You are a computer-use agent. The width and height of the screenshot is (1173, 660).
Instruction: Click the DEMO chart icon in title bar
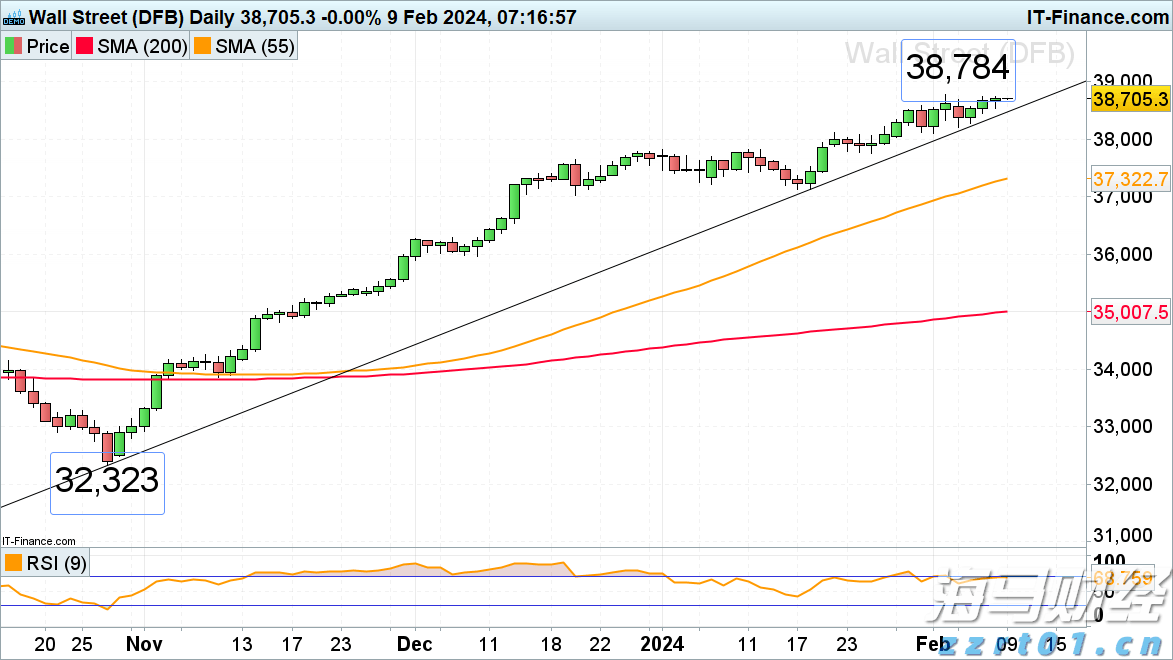(12, 17)
